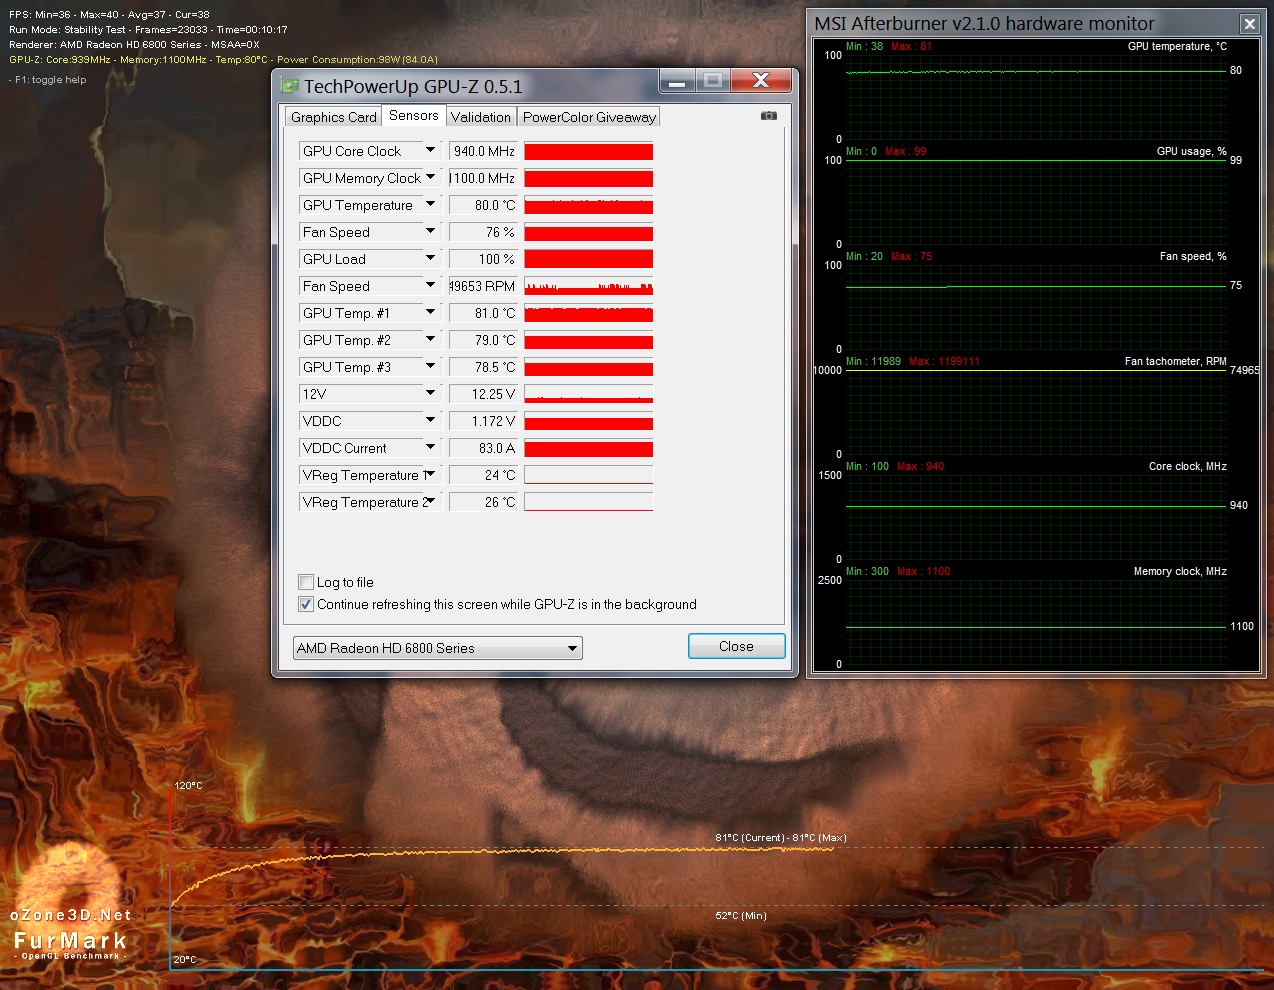Click the Fan tachometer RPM graph in Afterburner
This screenshot has width=1274, height=990.
coord(1036,412)
